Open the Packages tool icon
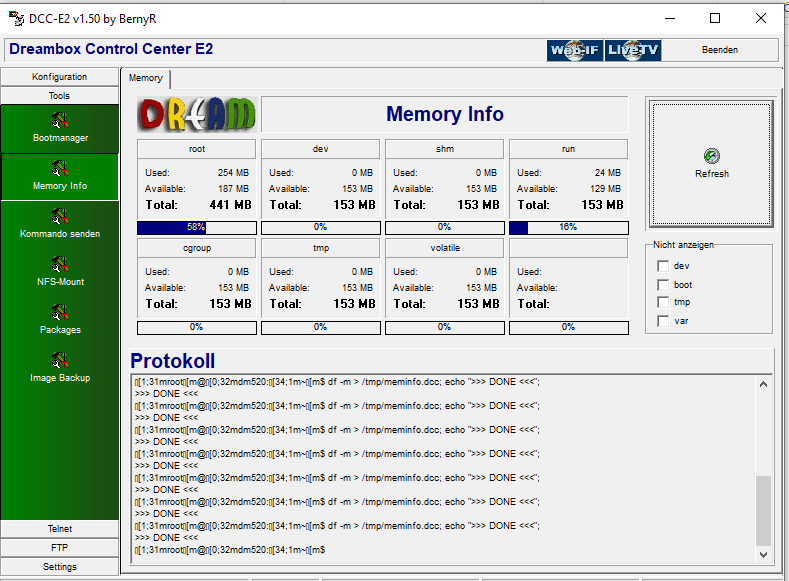The height and width of the screenshot is (581, 789). (x=60, y=313)
